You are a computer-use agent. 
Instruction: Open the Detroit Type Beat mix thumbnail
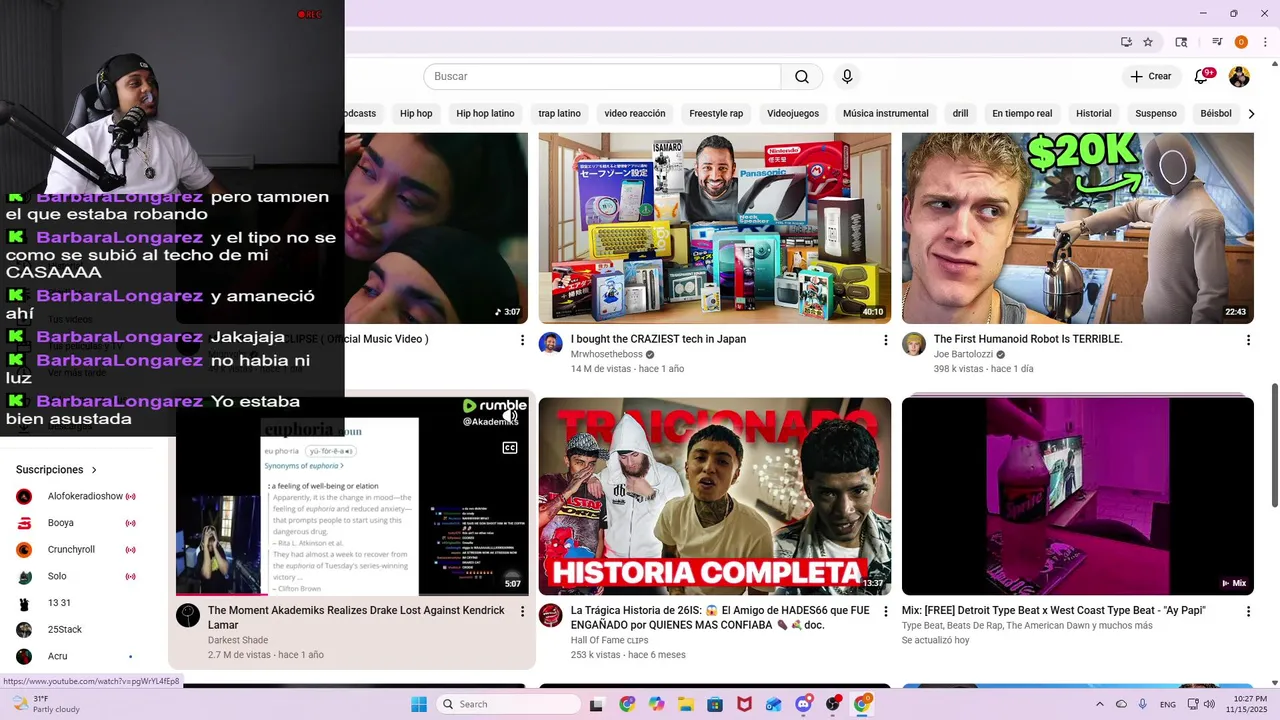coord(1078,496)
